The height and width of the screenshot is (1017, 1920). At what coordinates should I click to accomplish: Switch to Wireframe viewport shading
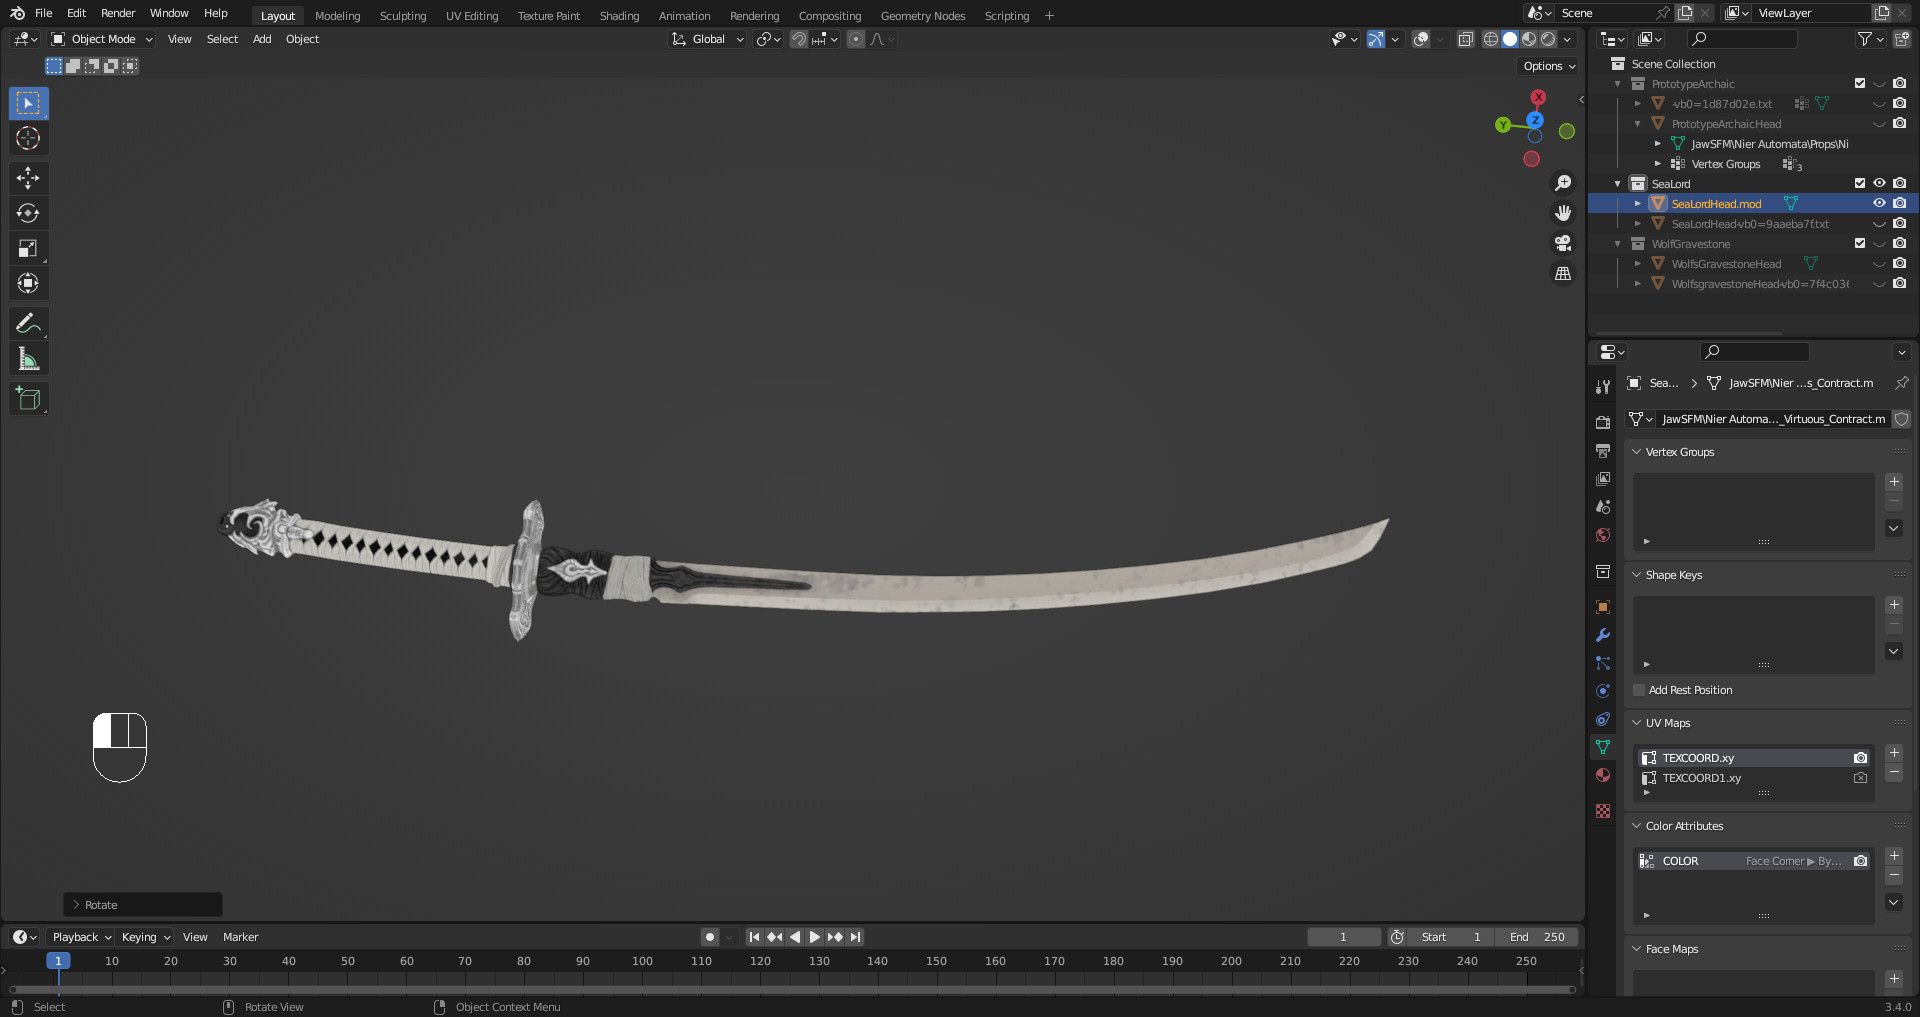(x=1491, y=39)
